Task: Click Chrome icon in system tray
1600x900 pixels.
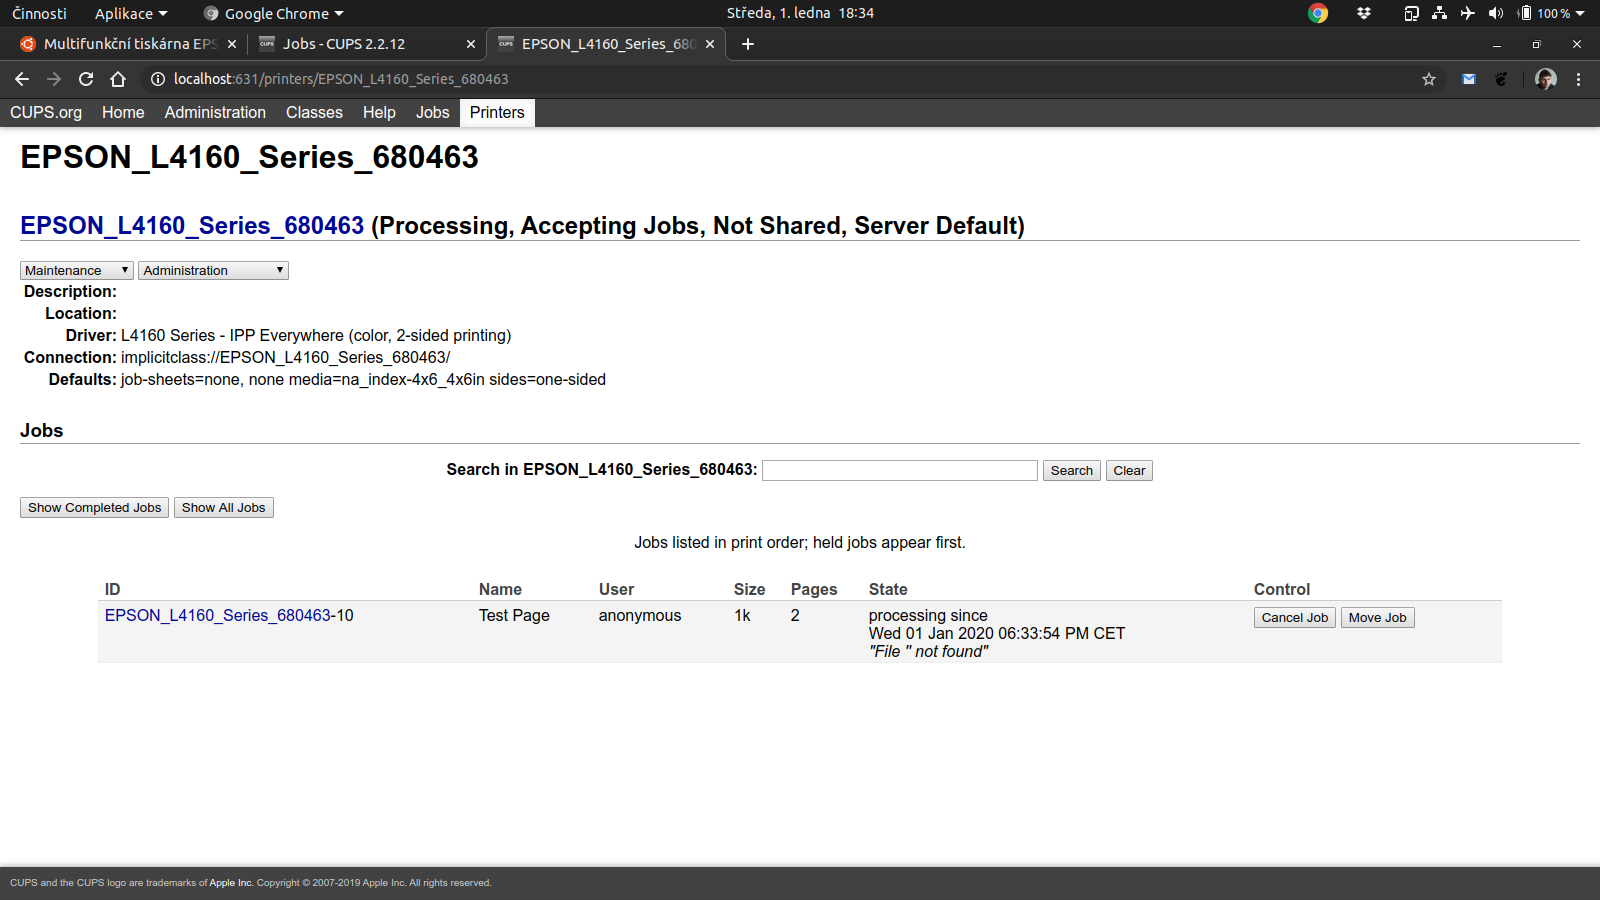Action: (x=1318, y=13)
